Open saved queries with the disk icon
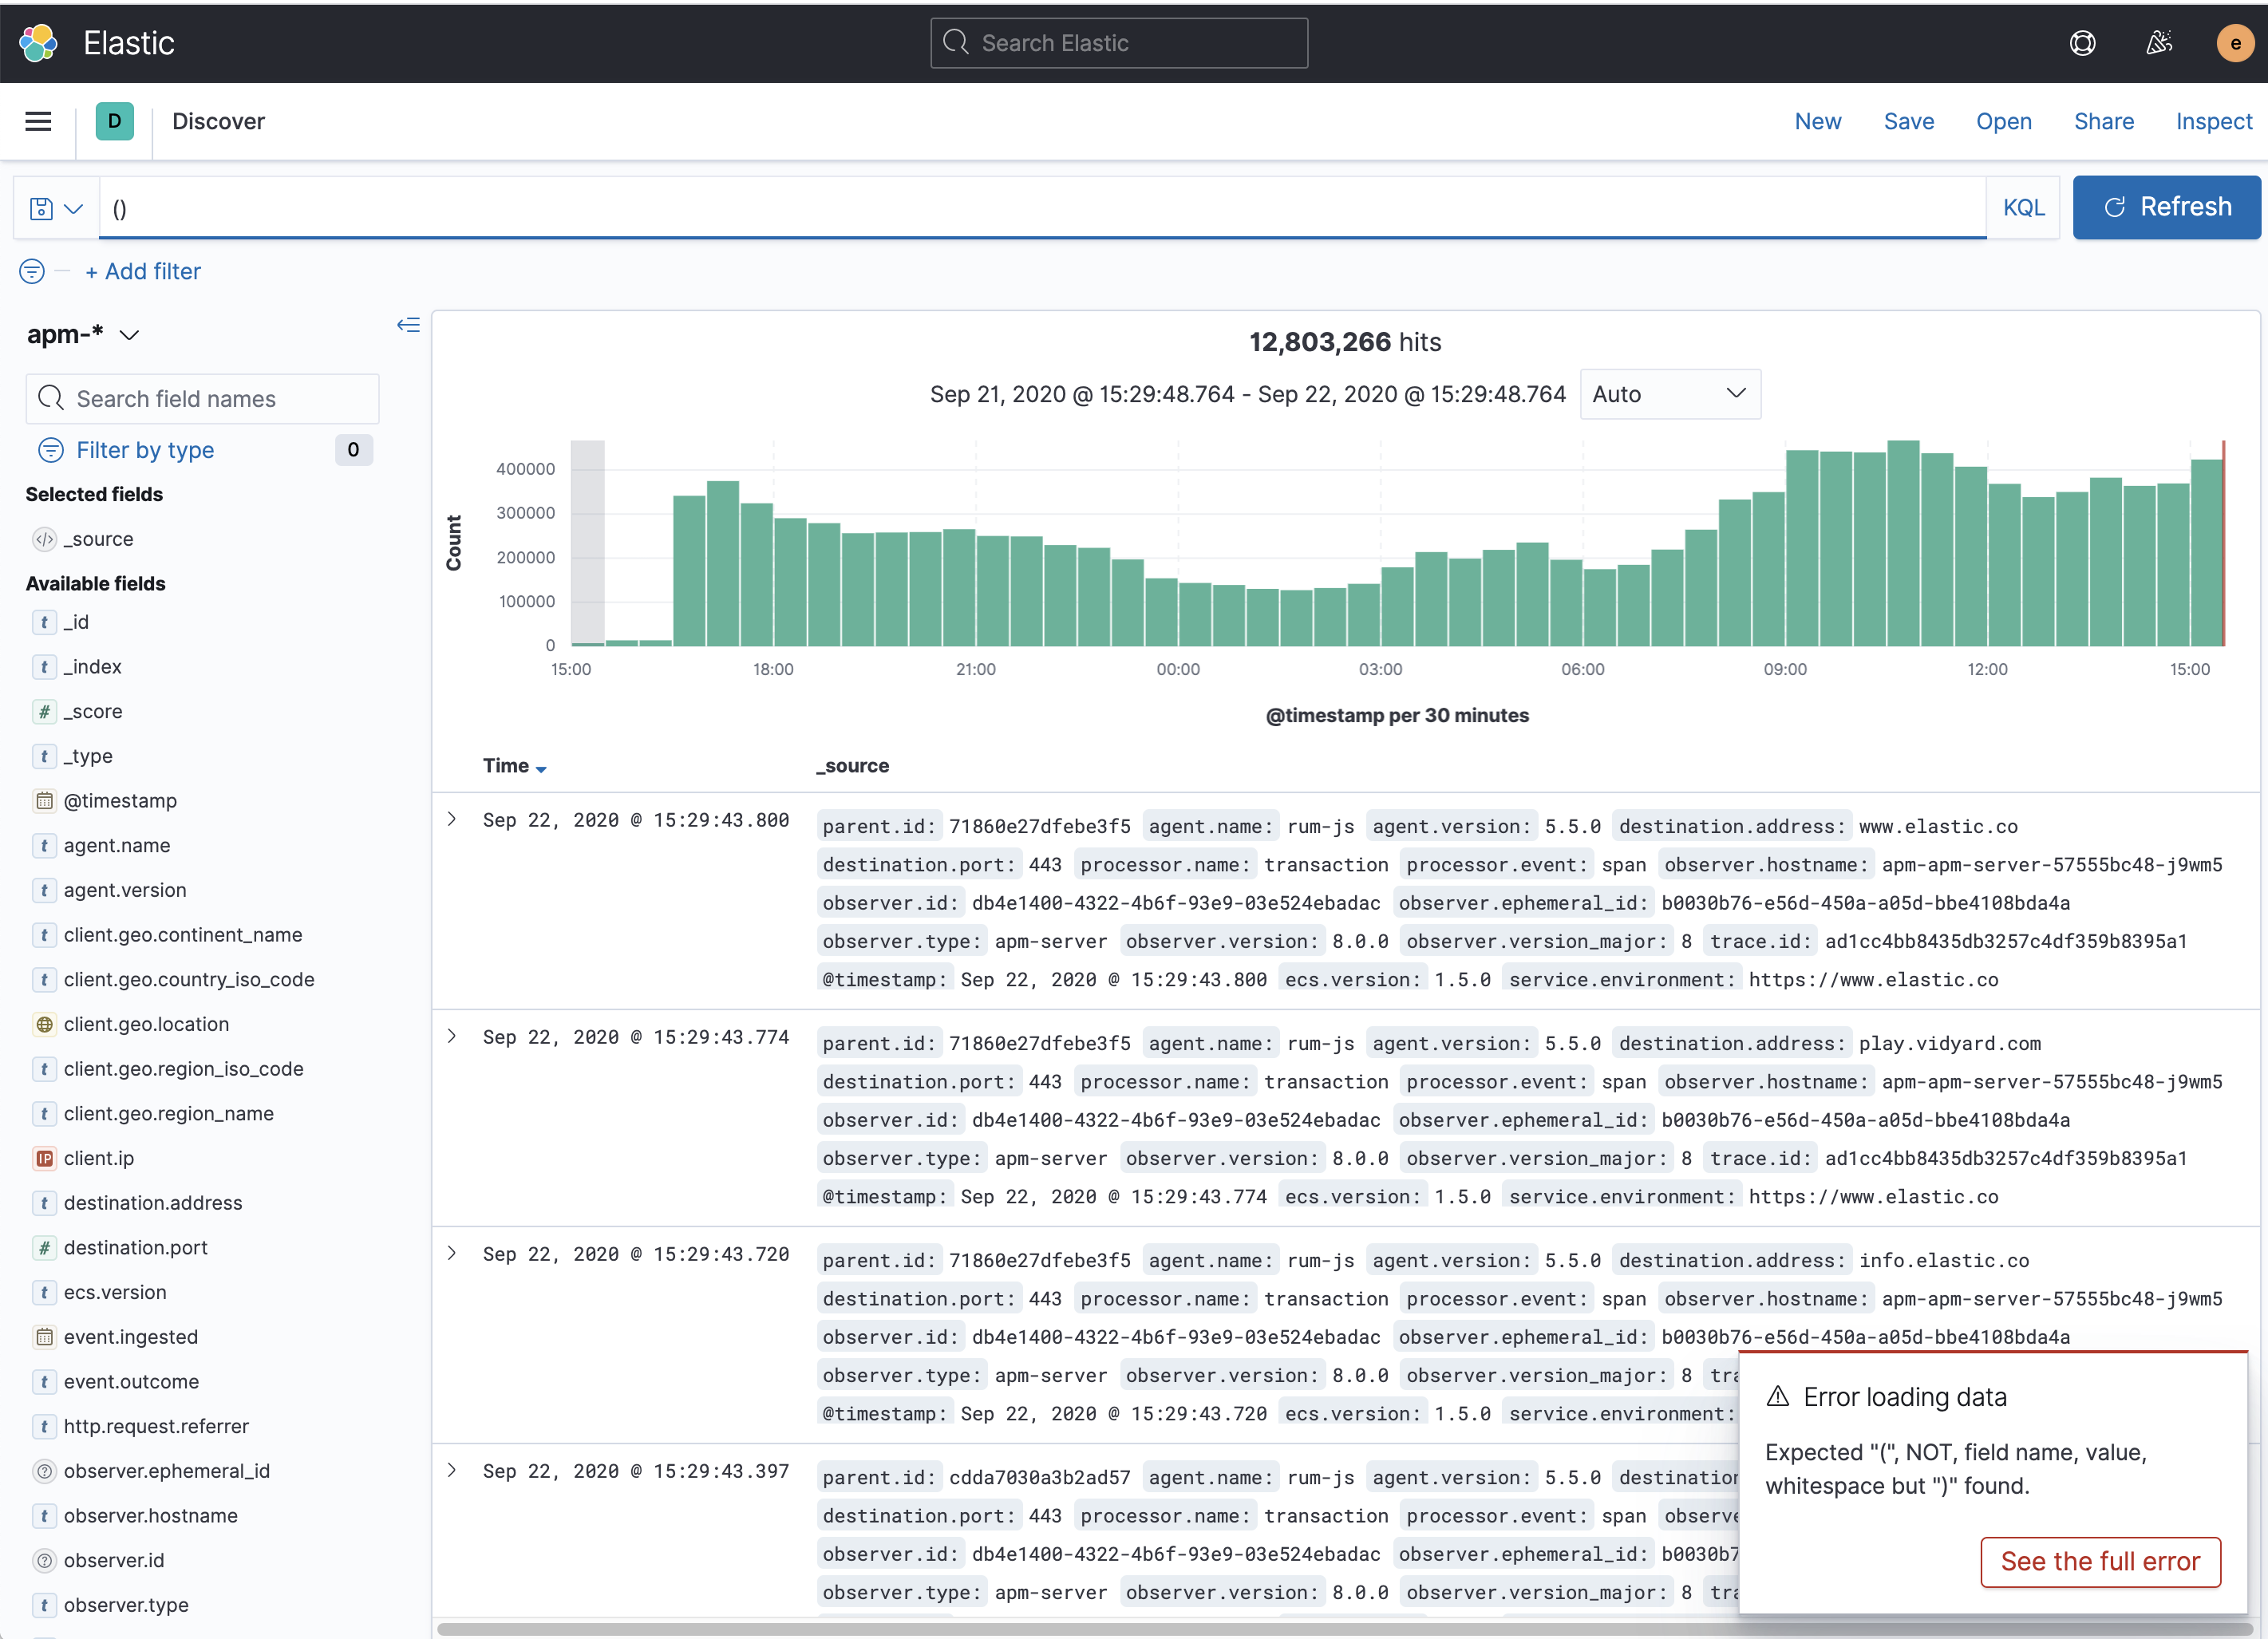 (40, 207)
